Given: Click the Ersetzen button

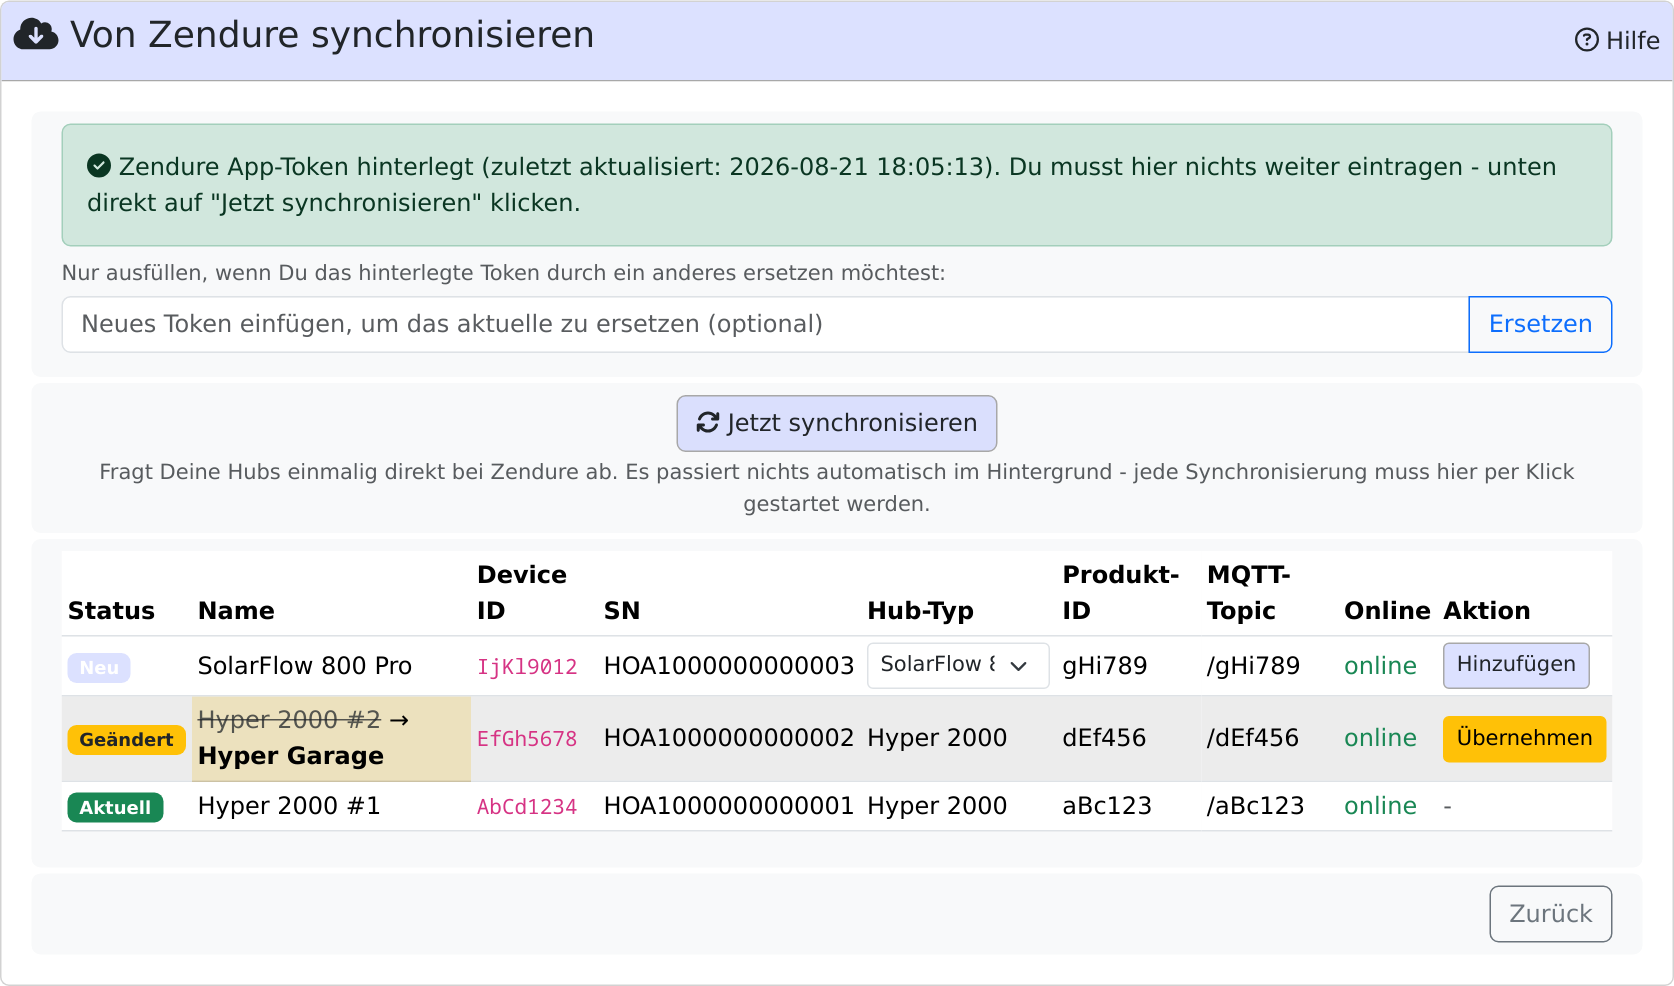Looking at the screenshot, I should pyautogui.click(x=1540, y=324).
